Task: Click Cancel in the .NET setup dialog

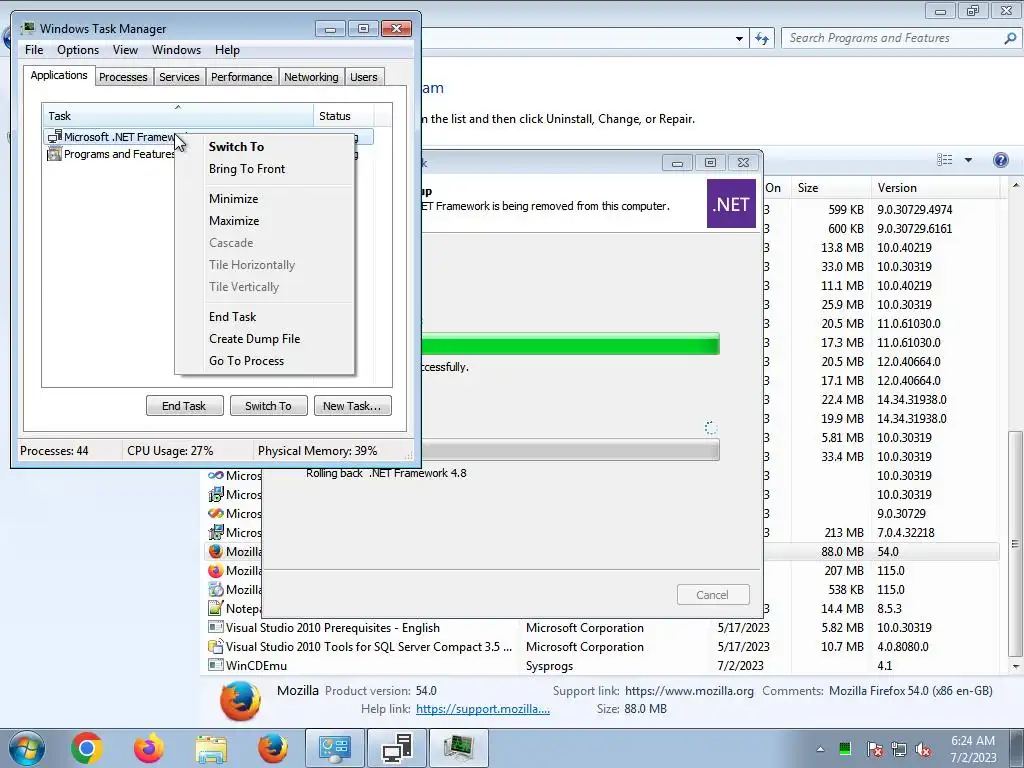Action: [x=712, y=595]
